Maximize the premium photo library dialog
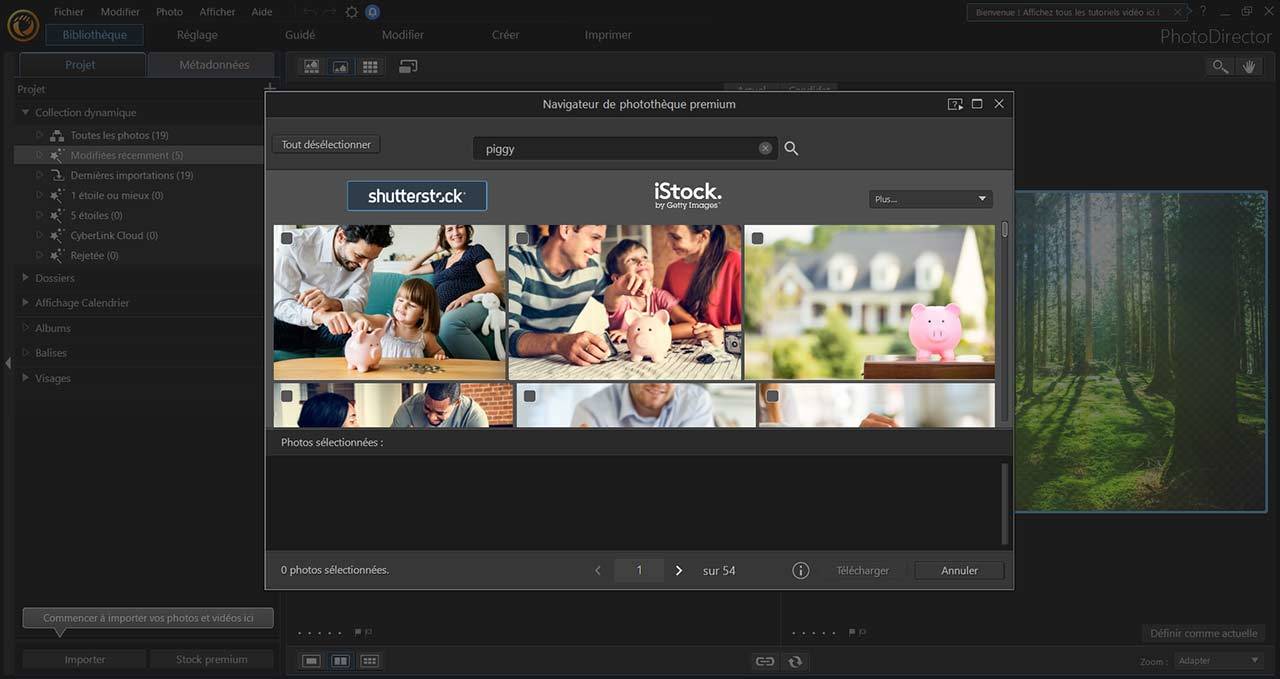Screen dimensions: 1280x679 pyautogui.click(x=977, y=104)
